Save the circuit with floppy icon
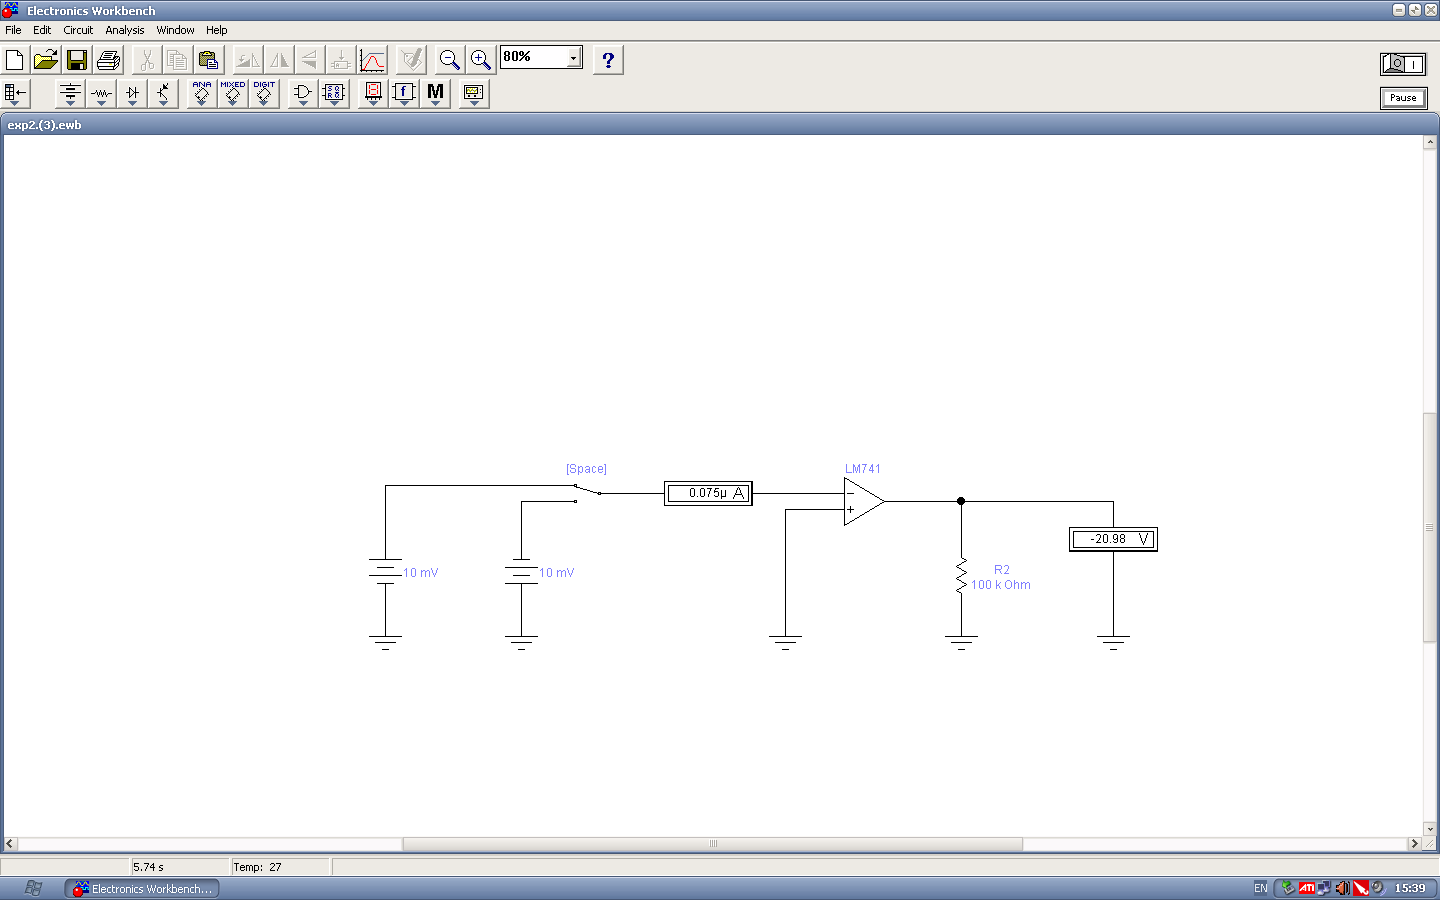Image resolution: width=1440 pixels, height=900 pixels. tap(77, 60)
